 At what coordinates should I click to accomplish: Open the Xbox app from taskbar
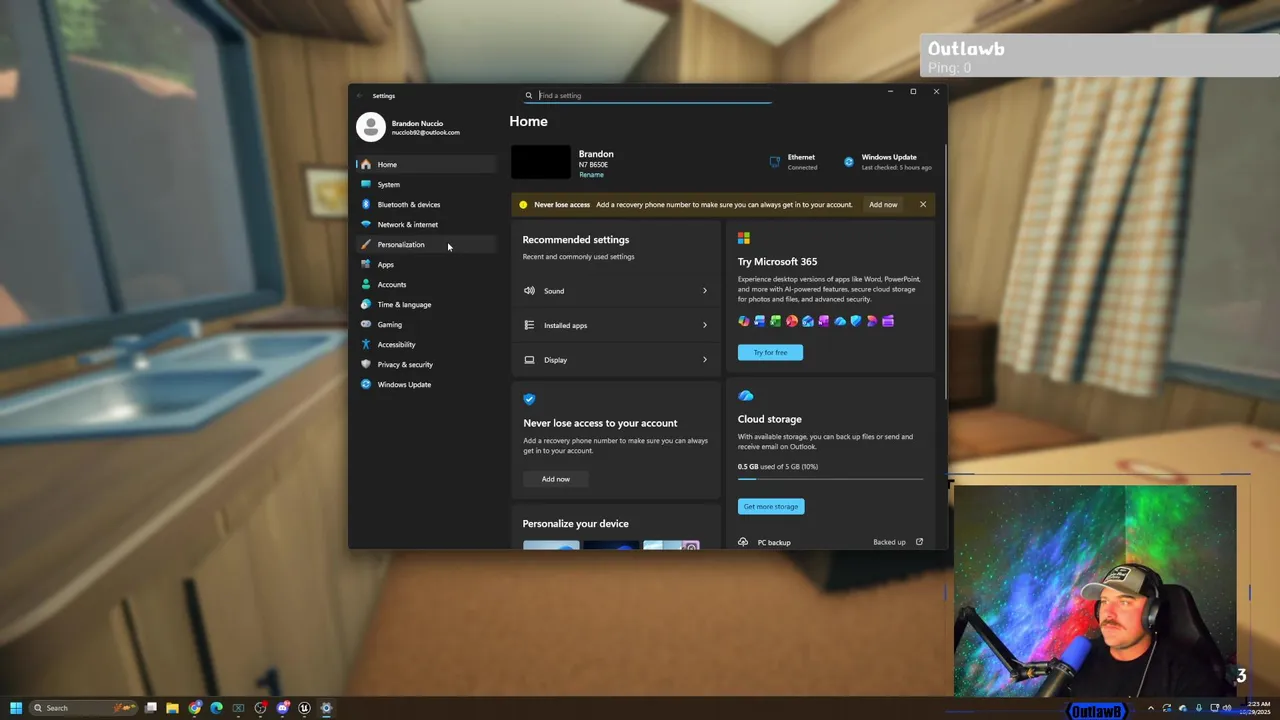coord(238,708)
